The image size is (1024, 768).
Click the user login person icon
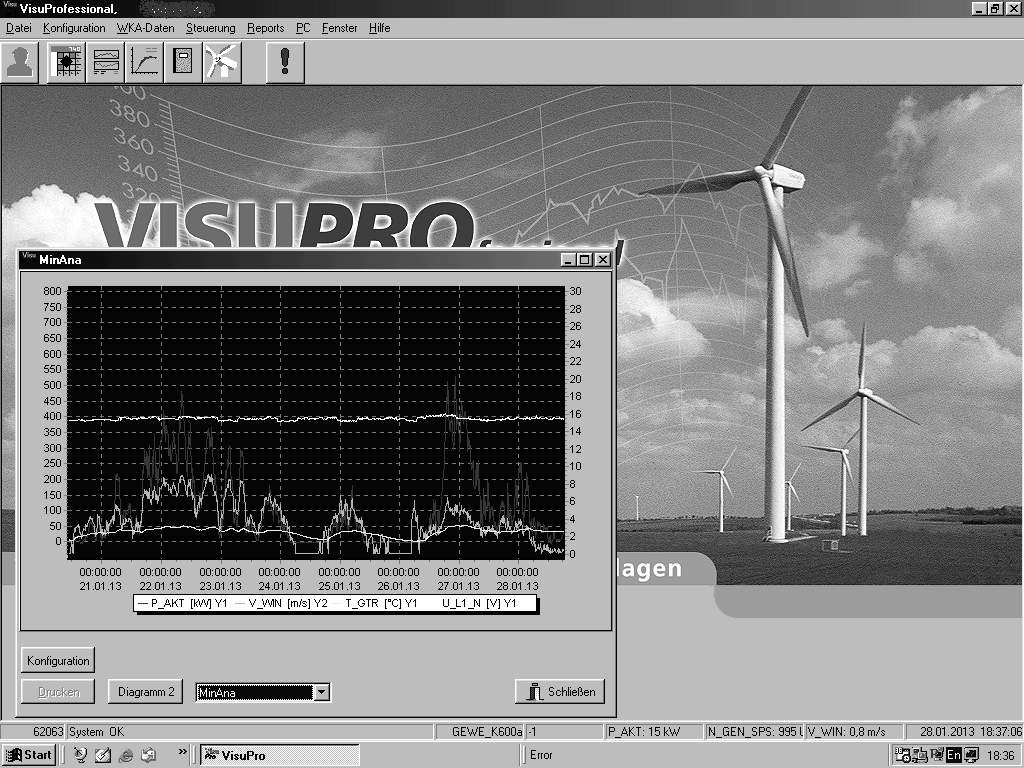coord(20,63)
